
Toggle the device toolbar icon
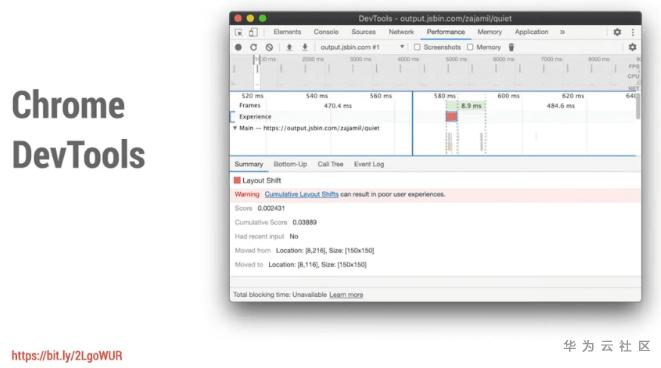[253, 32]
